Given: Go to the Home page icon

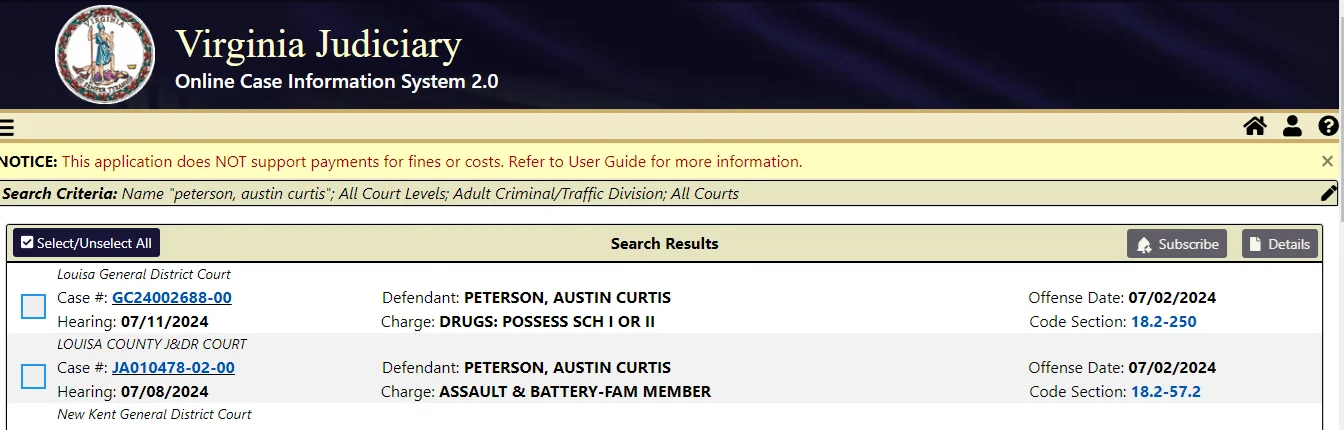Looking at the screenshot, I should point(1254,126).
